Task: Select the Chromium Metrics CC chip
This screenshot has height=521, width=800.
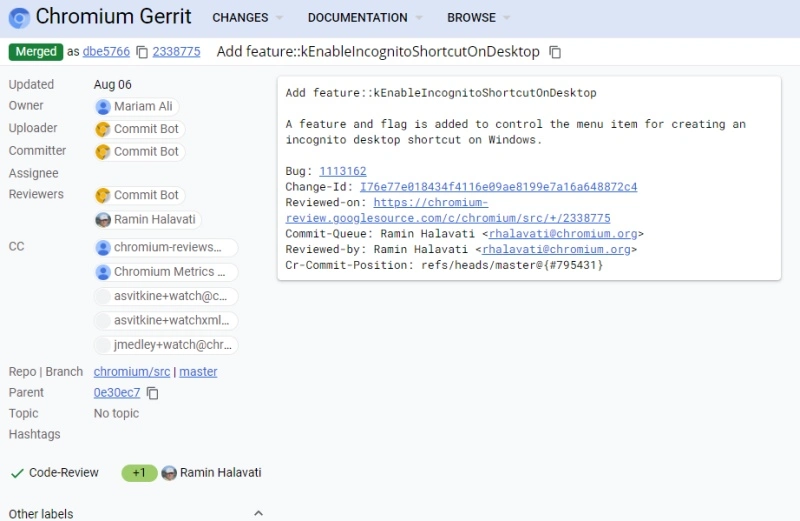Action: pyautogui.click(x=166, y=272)
